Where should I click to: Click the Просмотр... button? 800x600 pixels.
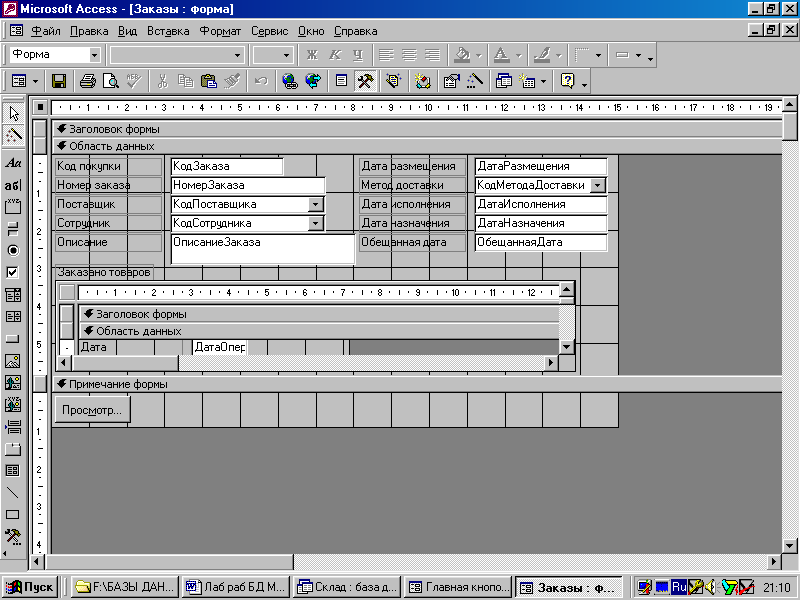tap(92, 410)
